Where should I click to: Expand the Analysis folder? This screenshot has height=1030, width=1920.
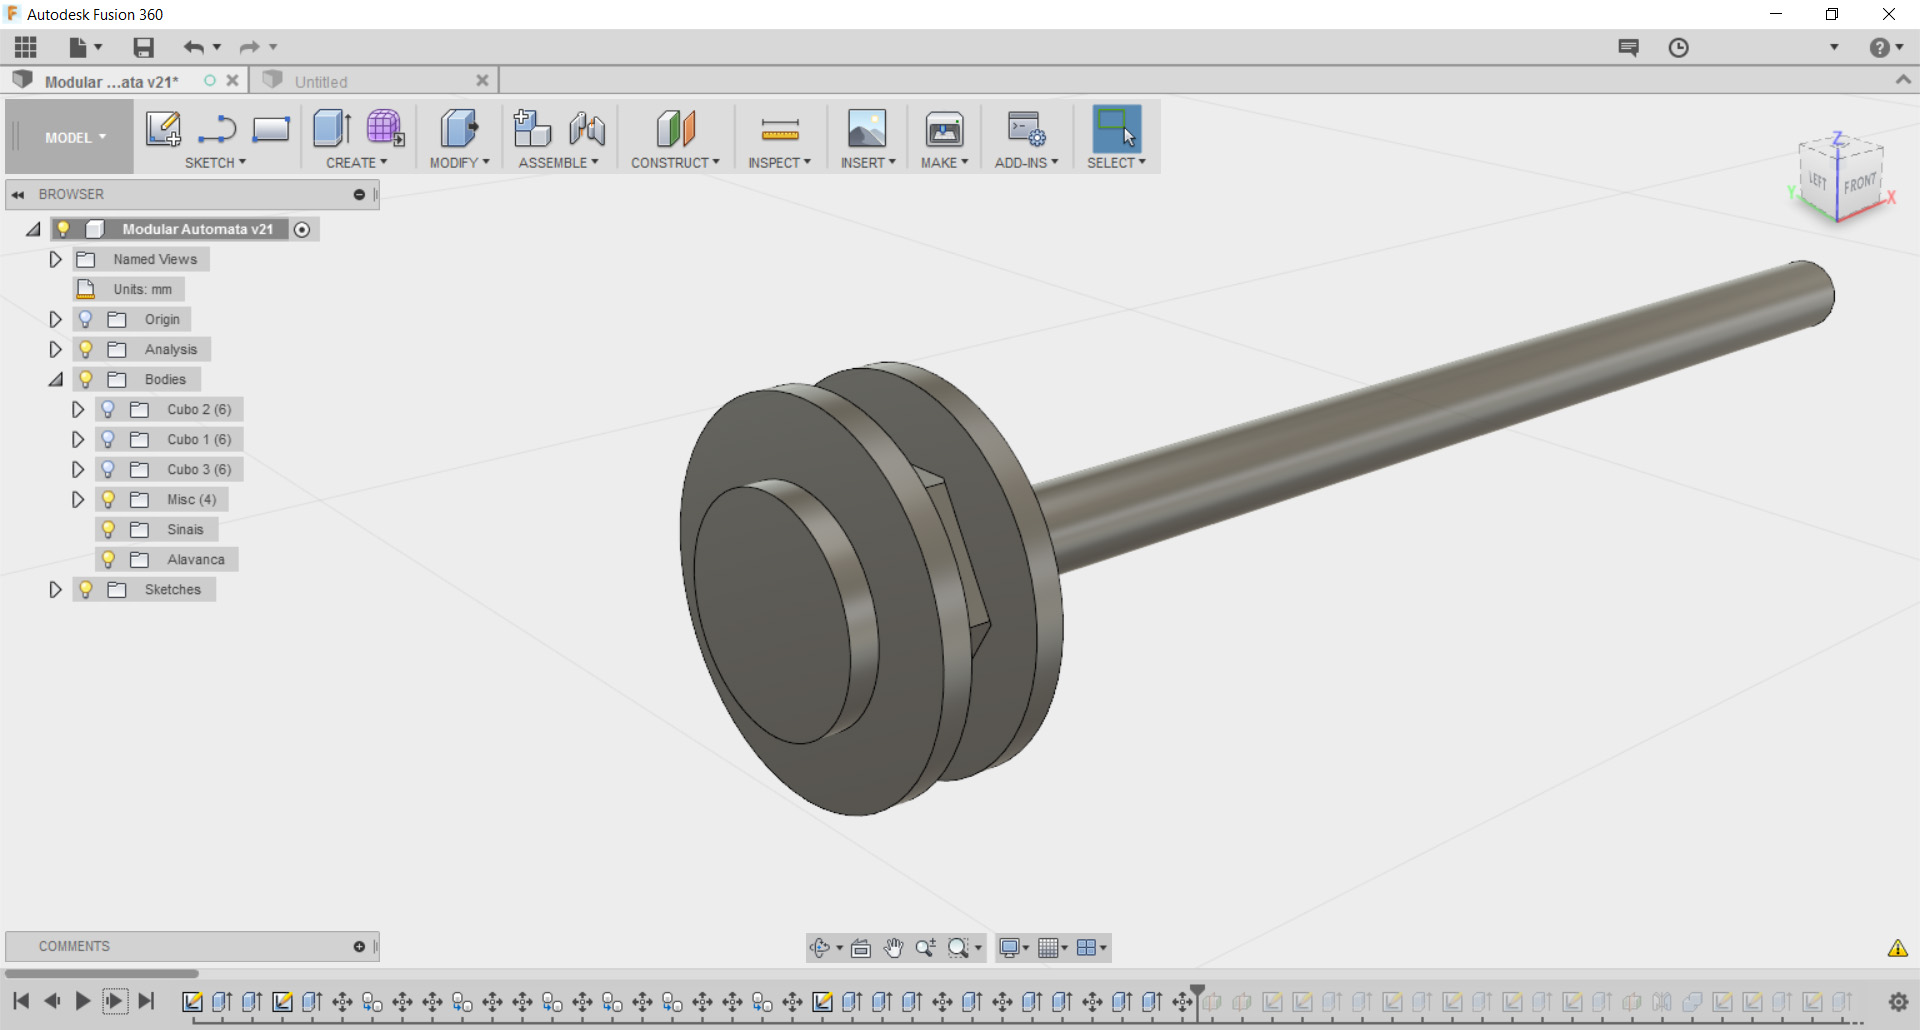[x=56, y=349]
